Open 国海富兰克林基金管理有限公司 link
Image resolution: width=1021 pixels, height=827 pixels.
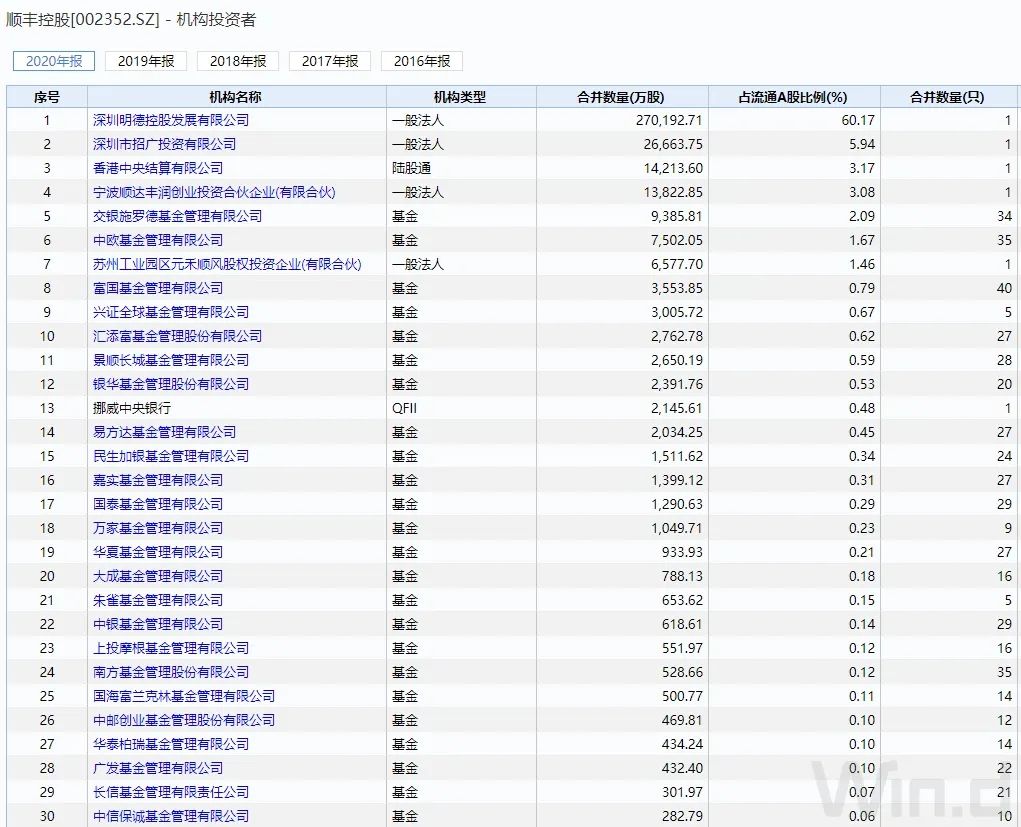click(184, 696)
